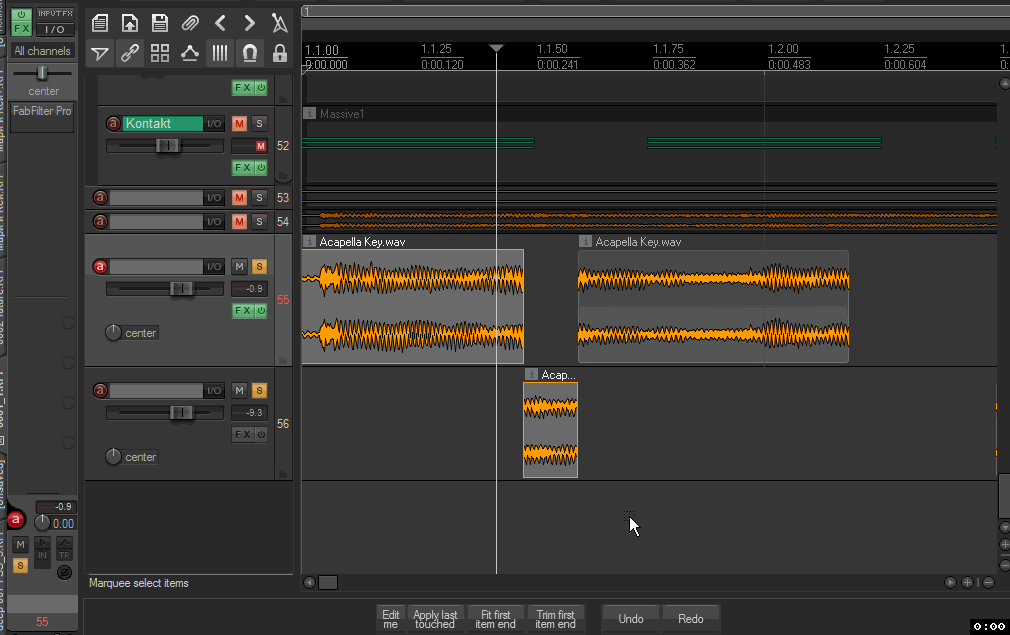Unmute the Kontakt track
1010x635 pixels.
(239, 124)
